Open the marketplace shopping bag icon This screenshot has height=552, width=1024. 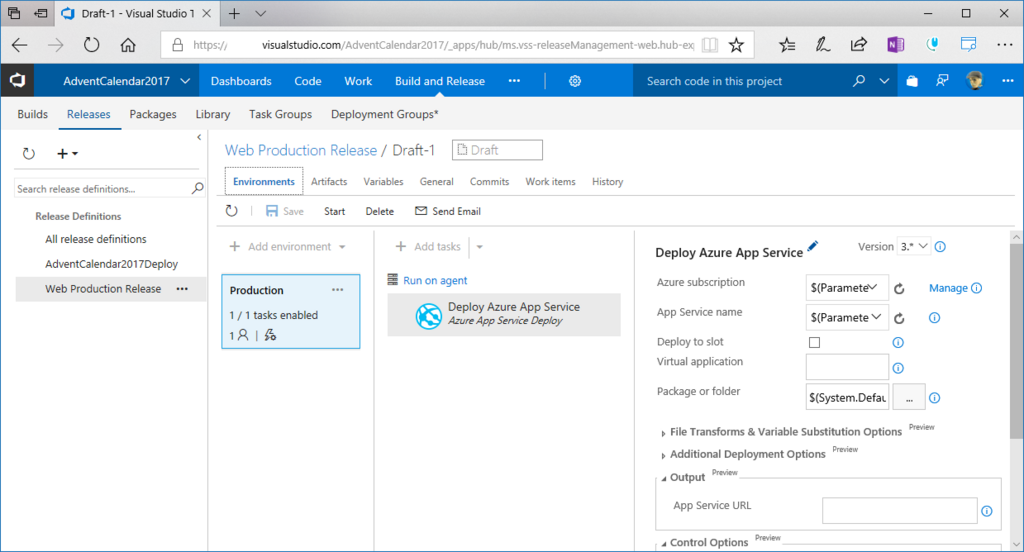click(912, 81)
